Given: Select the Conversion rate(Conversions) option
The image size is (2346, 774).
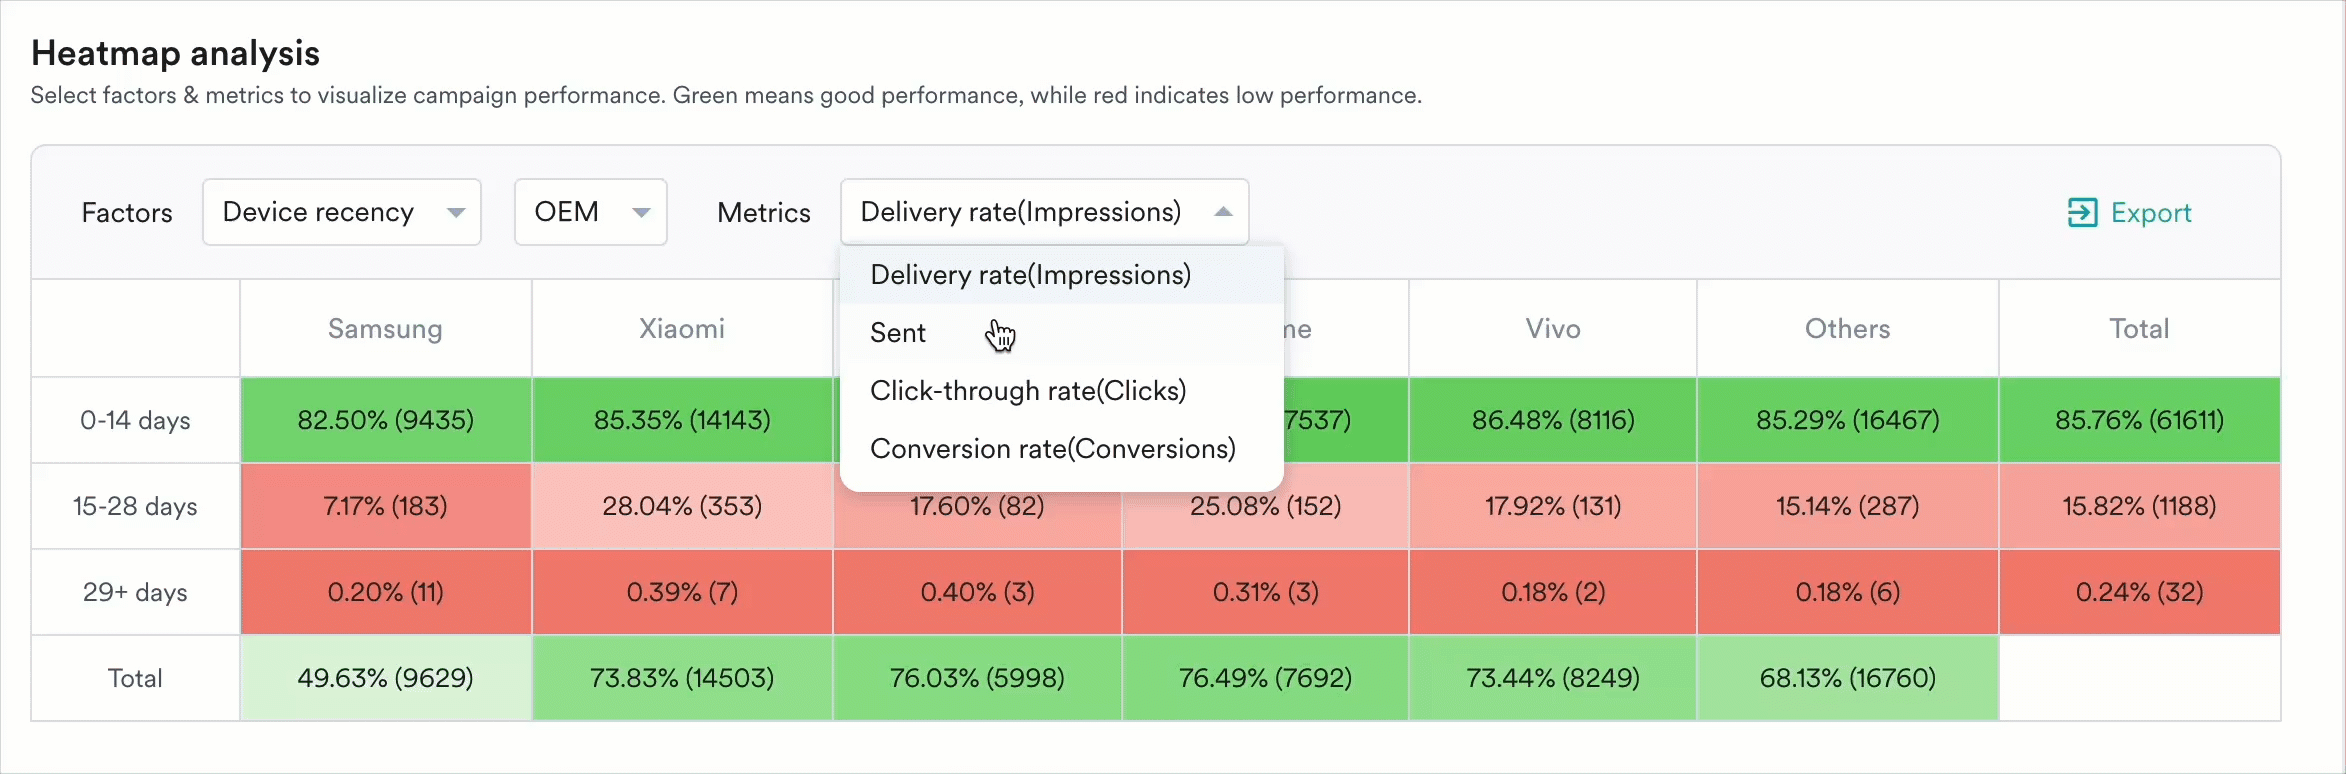Looking at the screenshot, I should [1052, 449].
